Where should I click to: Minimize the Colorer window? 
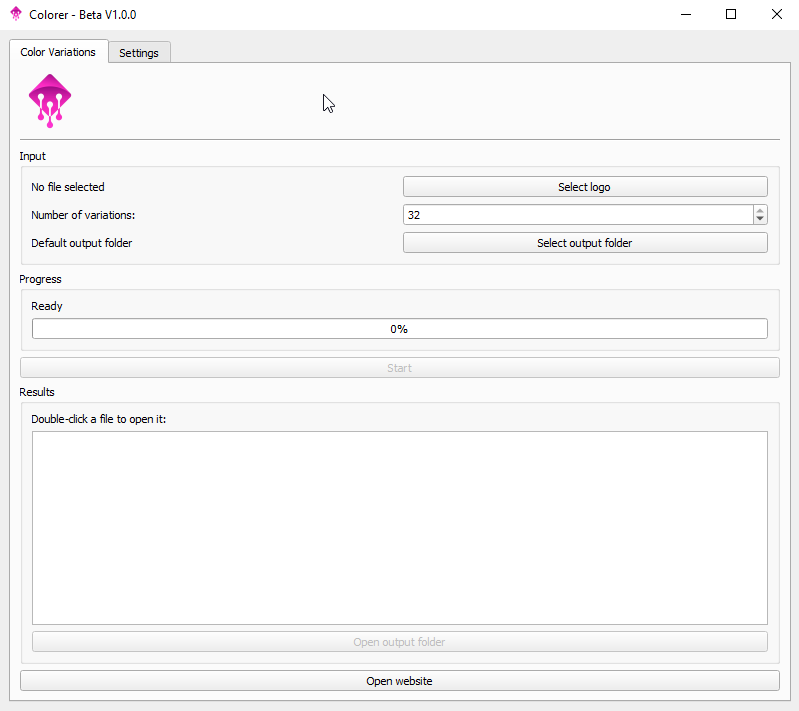tap(686, 15)
